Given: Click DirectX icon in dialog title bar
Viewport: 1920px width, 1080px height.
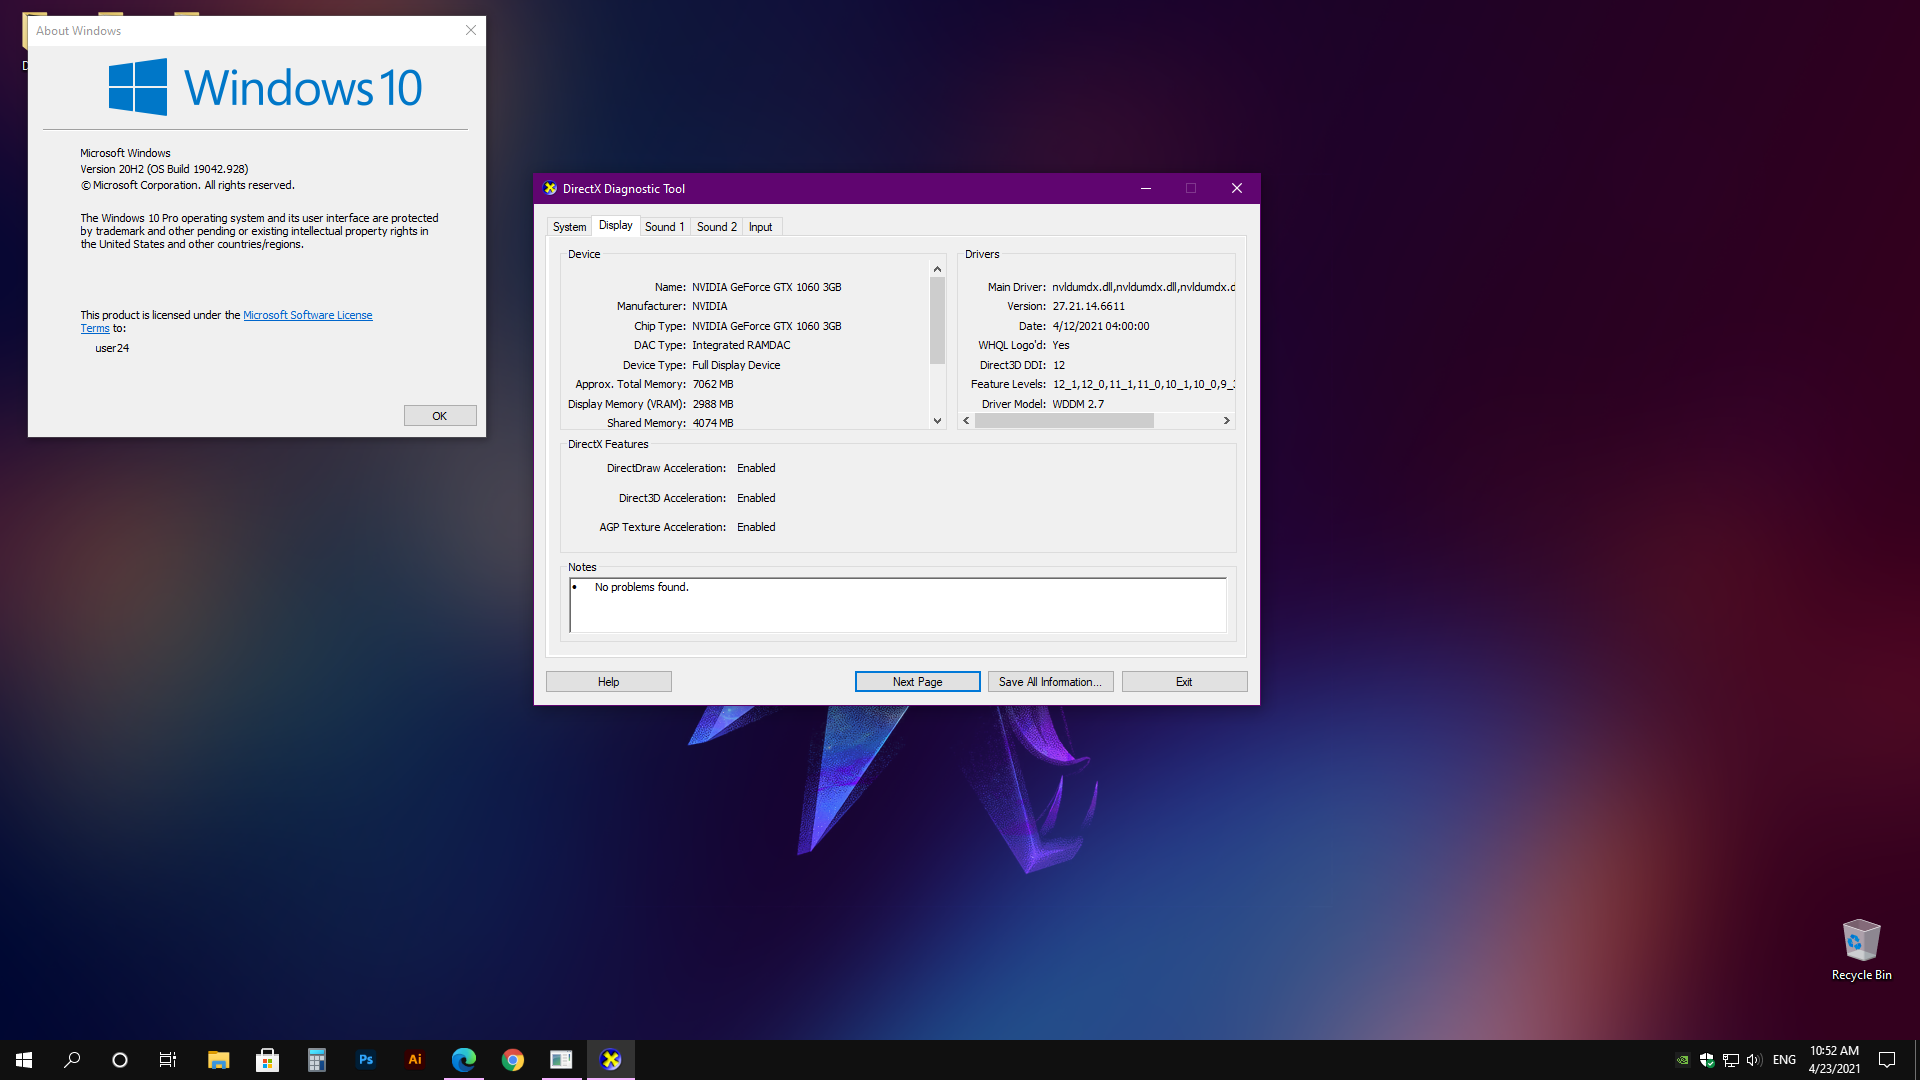Looking at the screenshot, I should [x=550, y=188].
